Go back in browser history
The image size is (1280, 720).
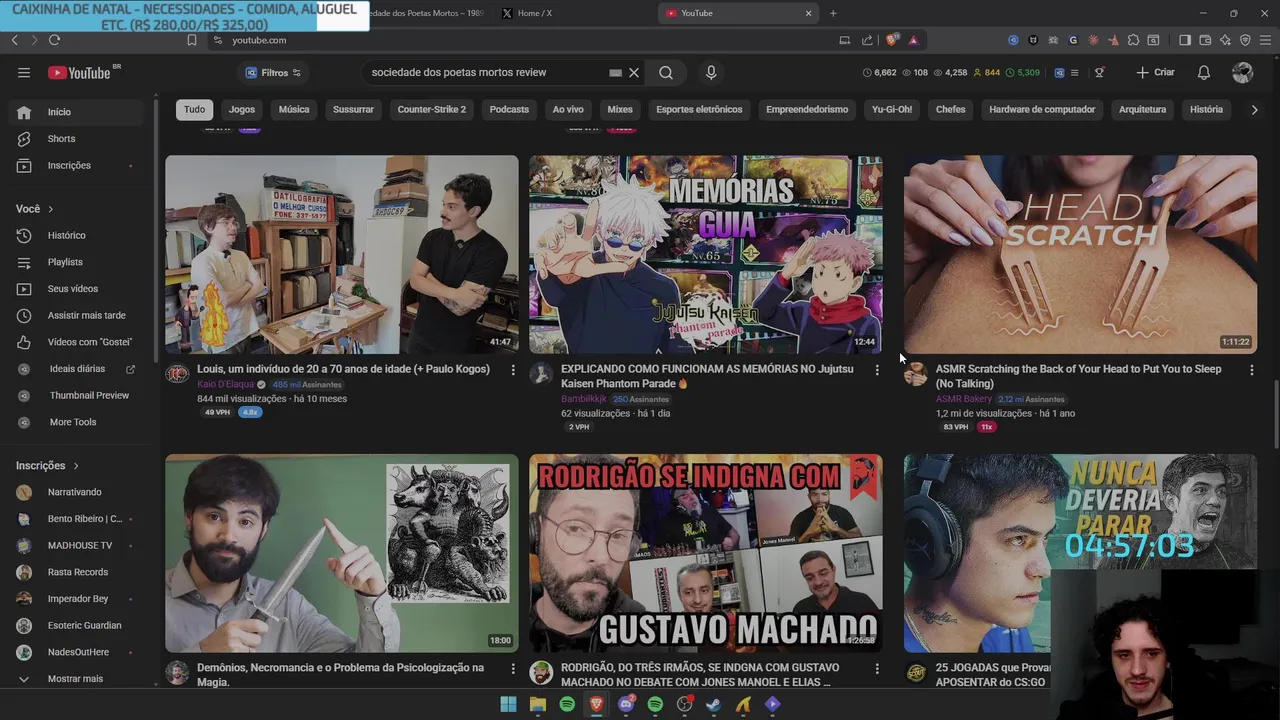(x=14, y=40)
